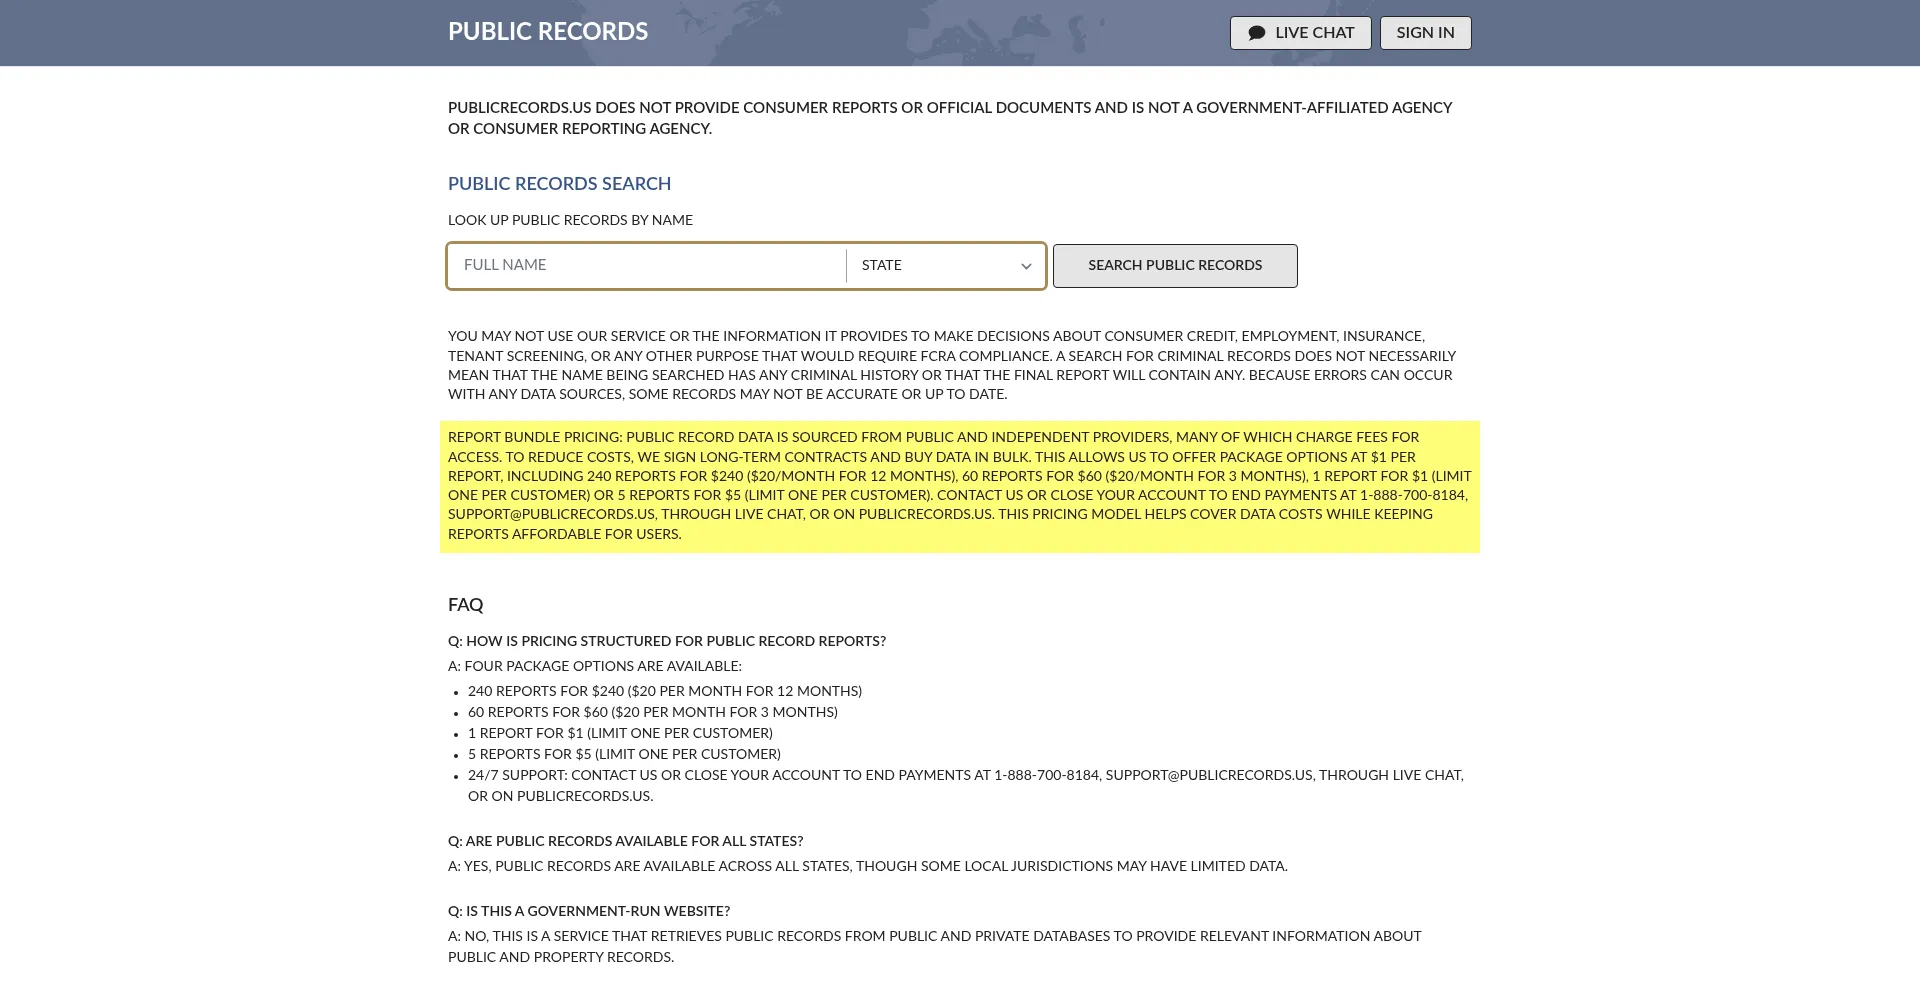Viewport: 1920px width, 993px height.
Task: Click the highlighted Report Bundle Pricing notice
Action: pos(960,486)
